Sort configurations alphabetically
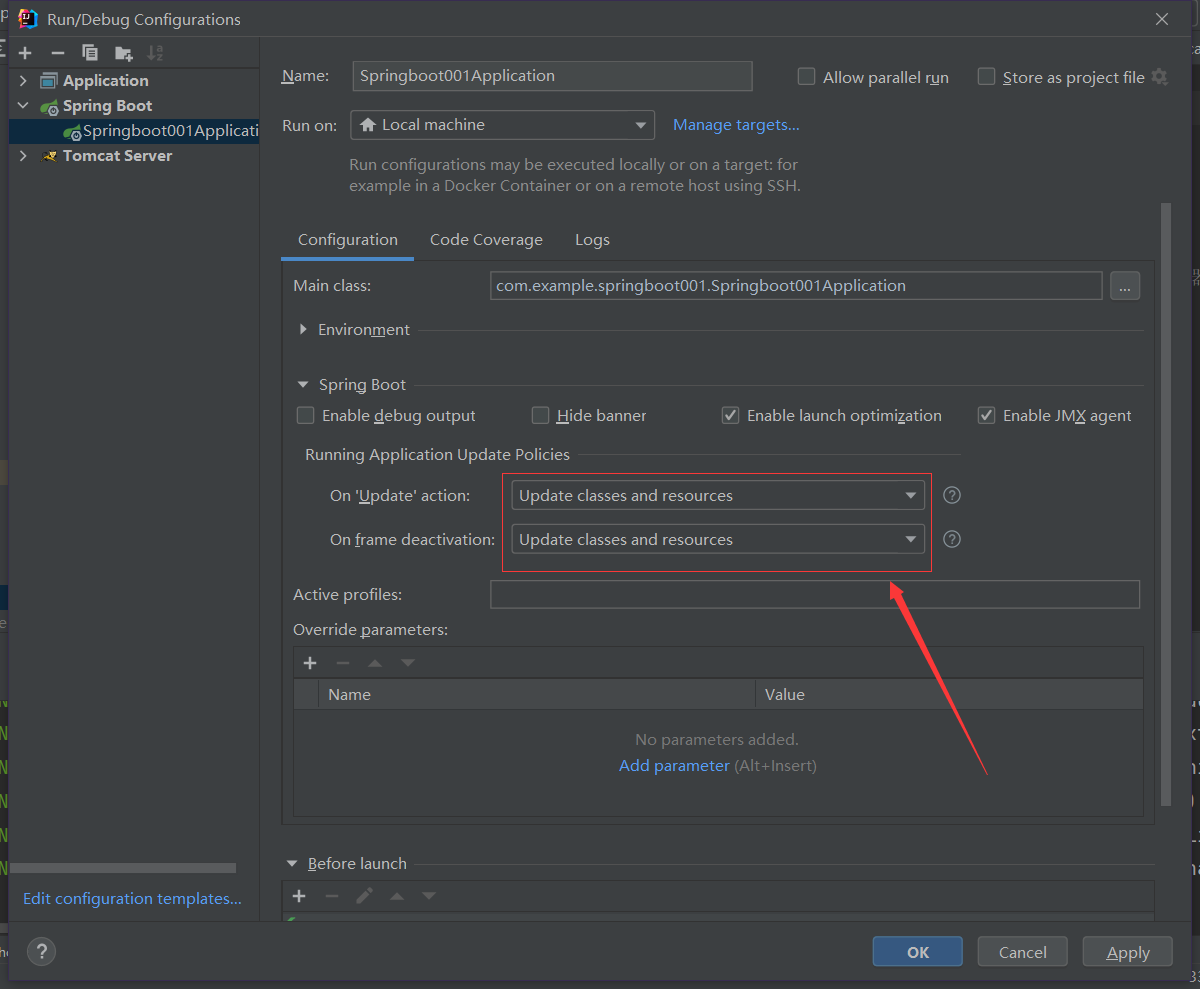Screen dimensions: 1200x989 click(x=155, y=53)
